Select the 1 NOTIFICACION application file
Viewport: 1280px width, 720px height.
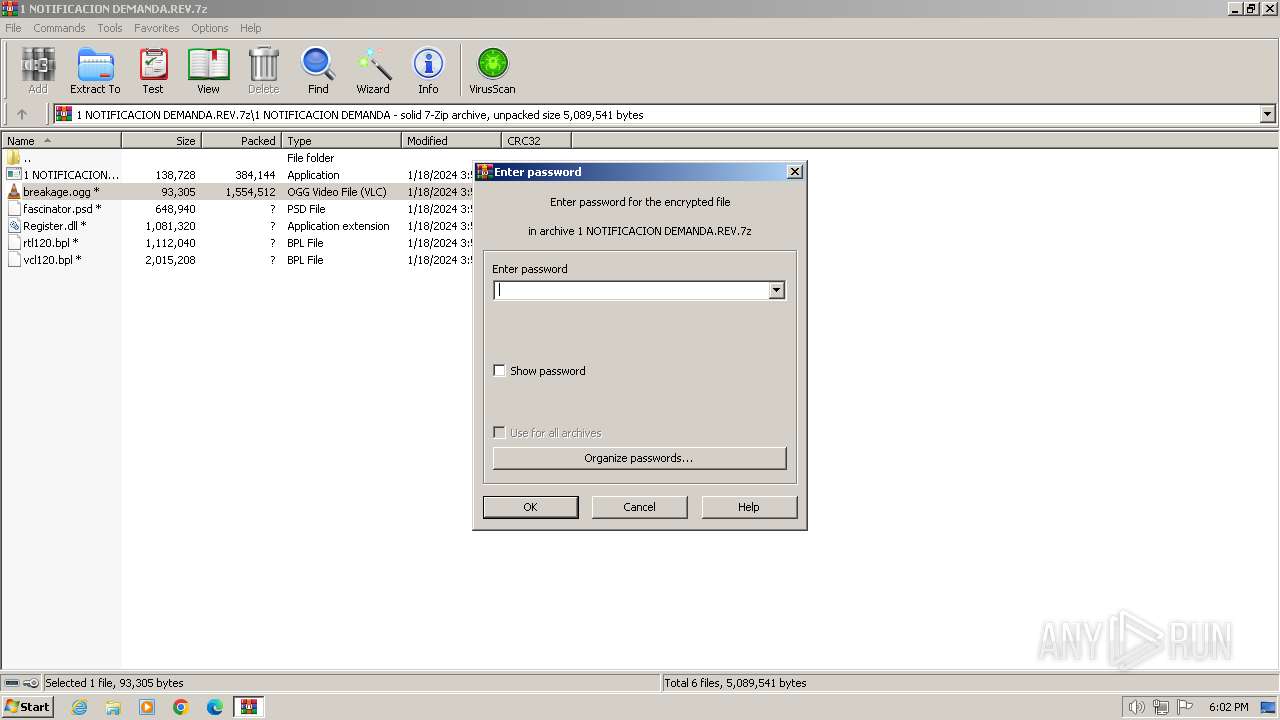[62, 175]
